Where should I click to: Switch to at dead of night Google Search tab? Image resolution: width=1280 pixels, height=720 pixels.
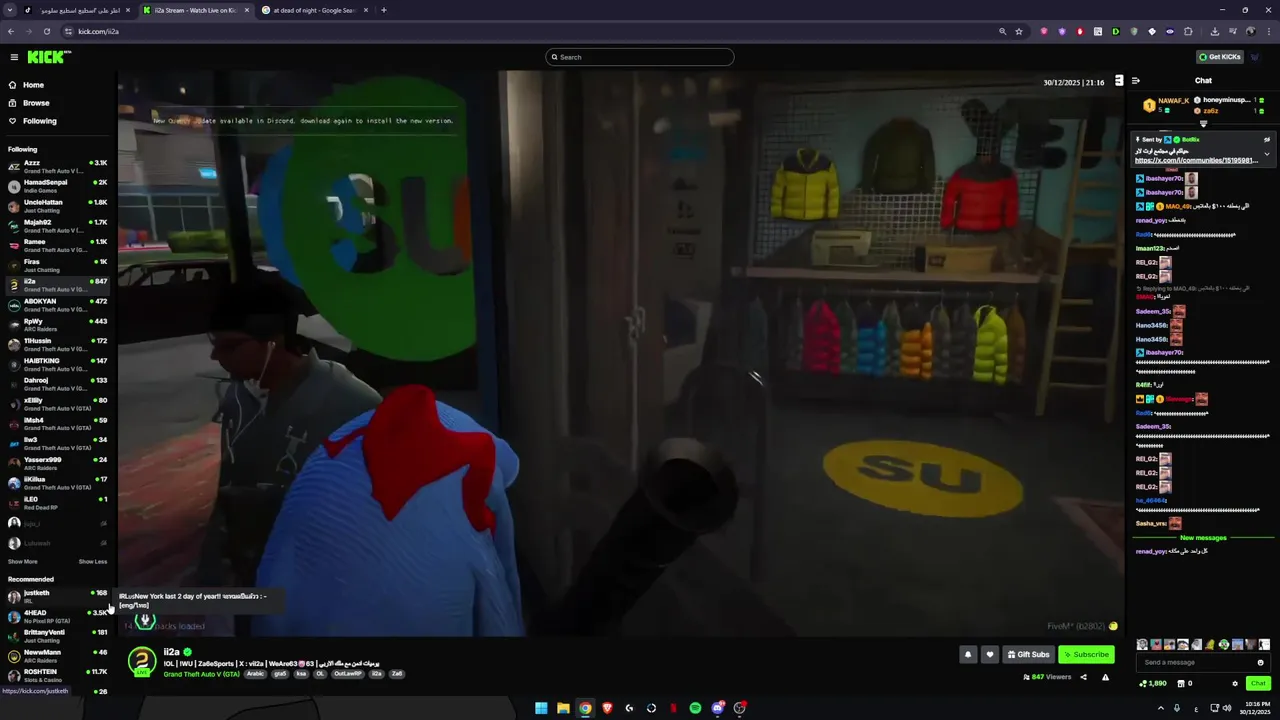tap(313, 10)
